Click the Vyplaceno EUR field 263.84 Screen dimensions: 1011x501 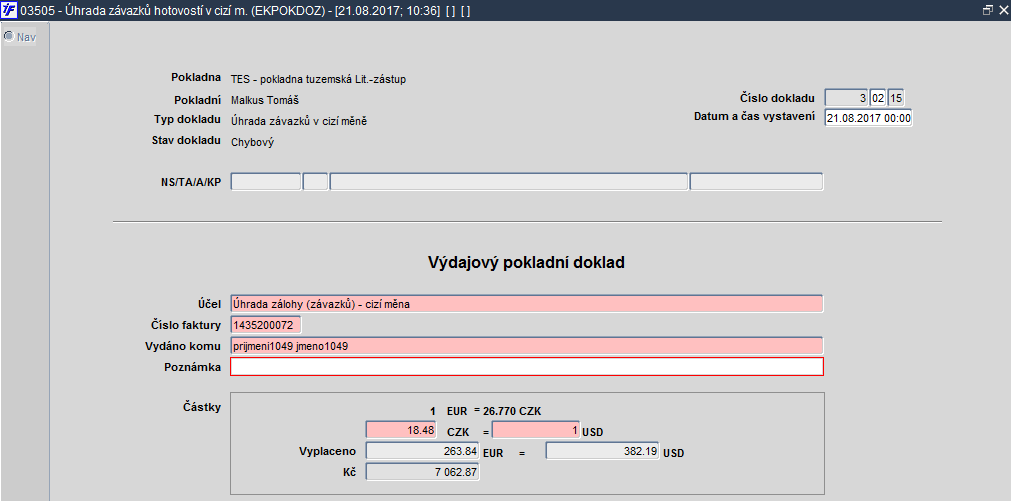(x=423, y=451)
